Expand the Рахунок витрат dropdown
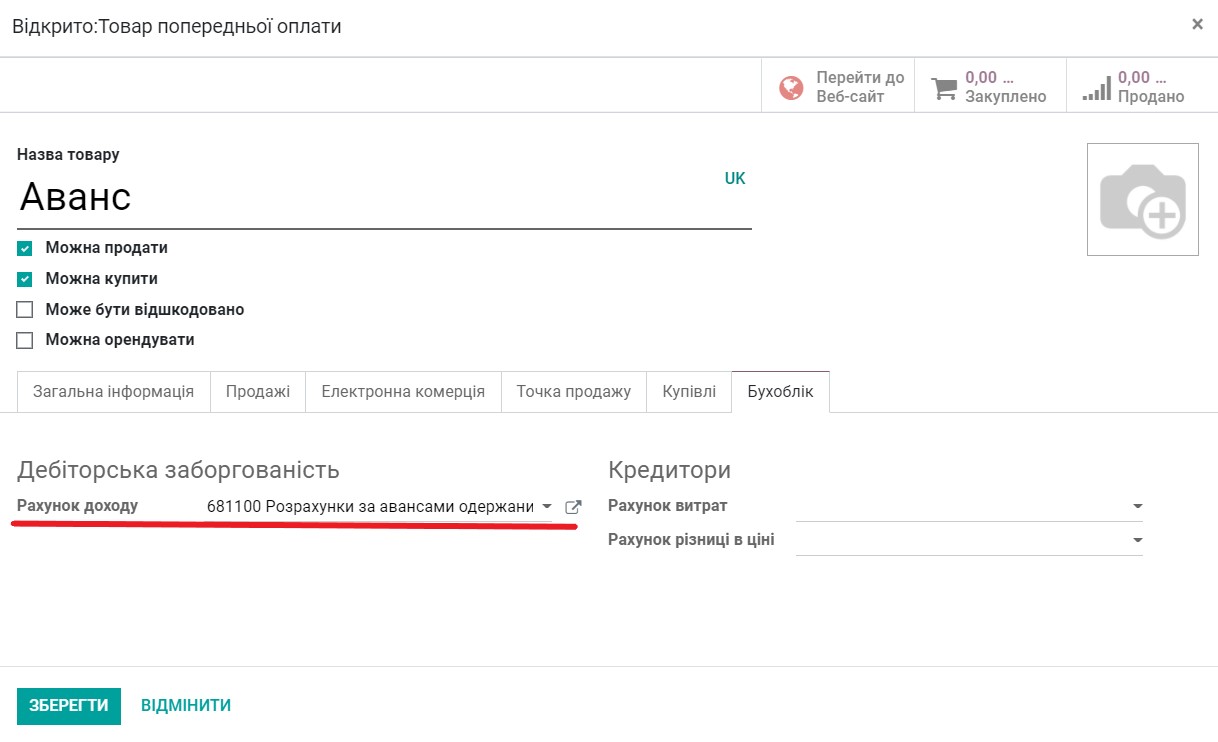 [x=1136, y=506]
